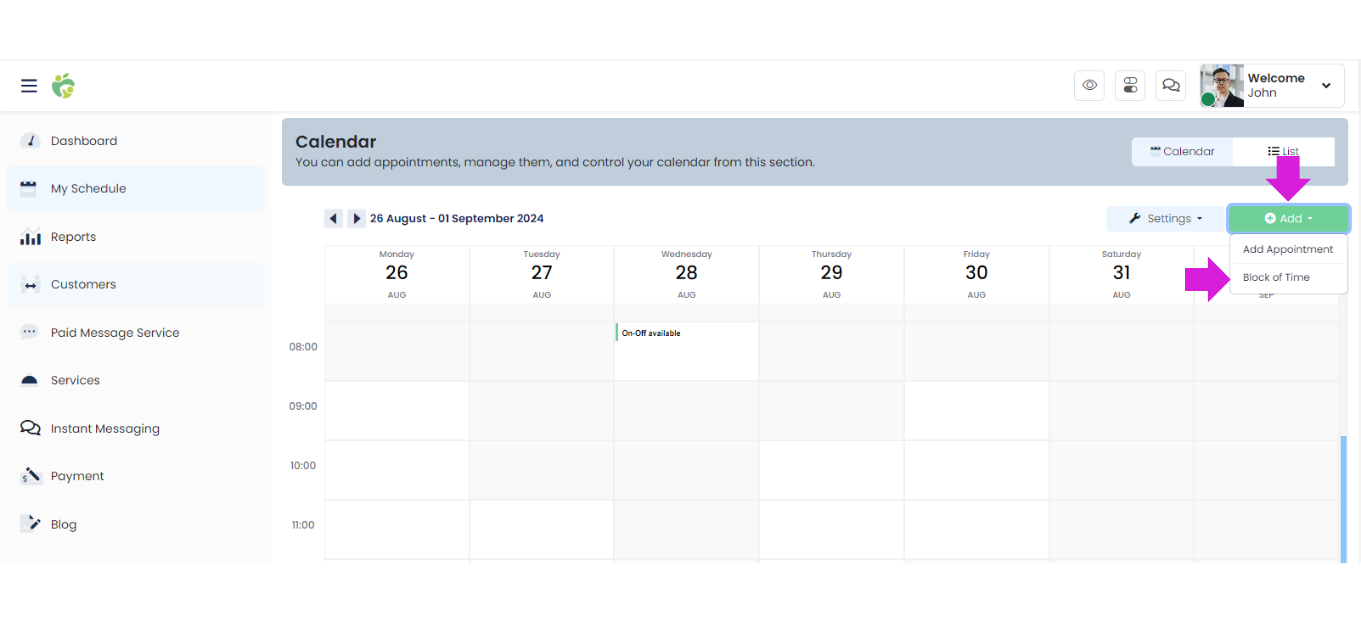Click the Blog pencil icon
This screenshot has height=623, width=1361.
[x=31, y=524]
